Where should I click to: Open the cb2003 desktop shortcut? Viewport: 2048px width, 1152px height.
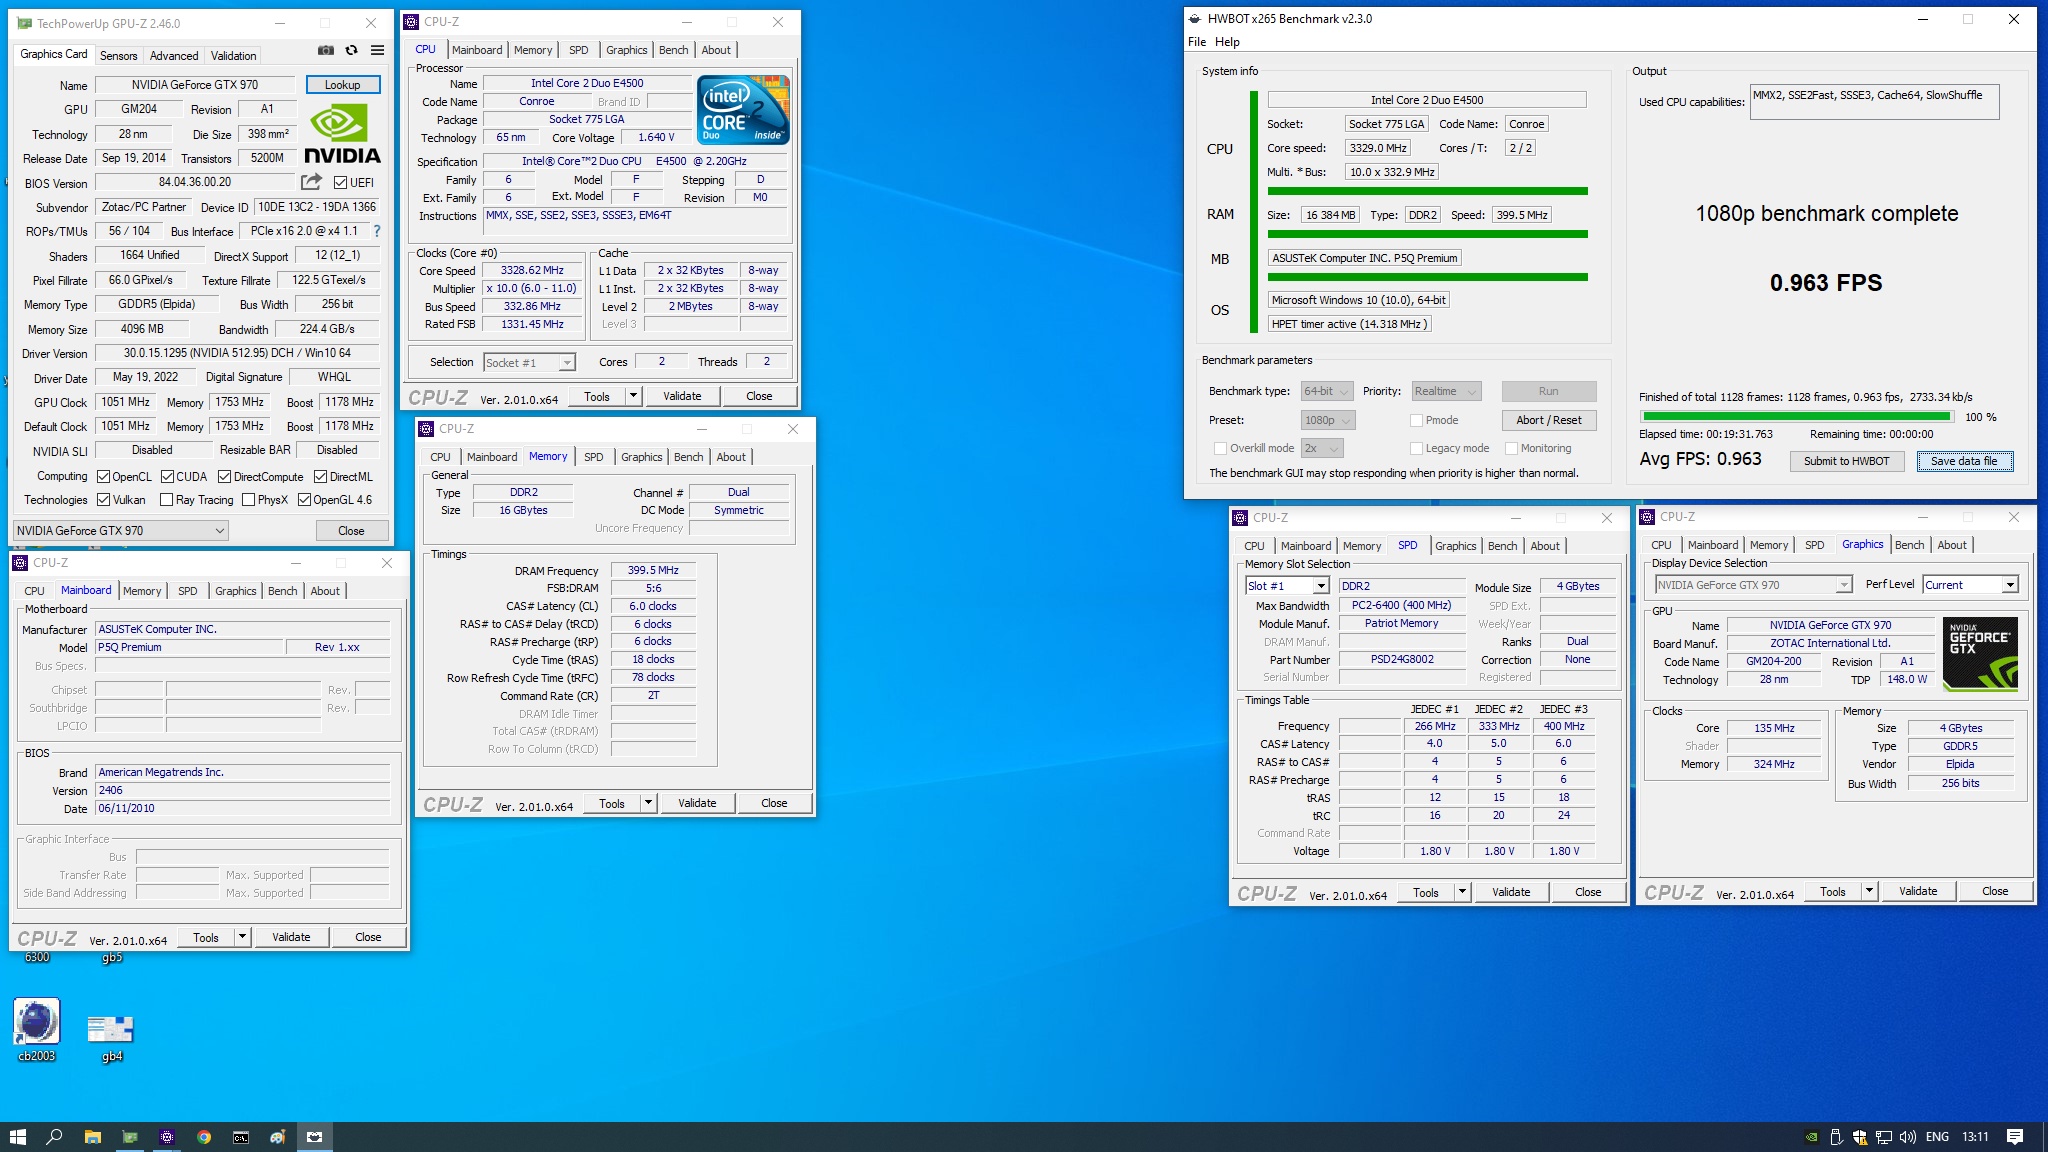tap(37, 1030)
